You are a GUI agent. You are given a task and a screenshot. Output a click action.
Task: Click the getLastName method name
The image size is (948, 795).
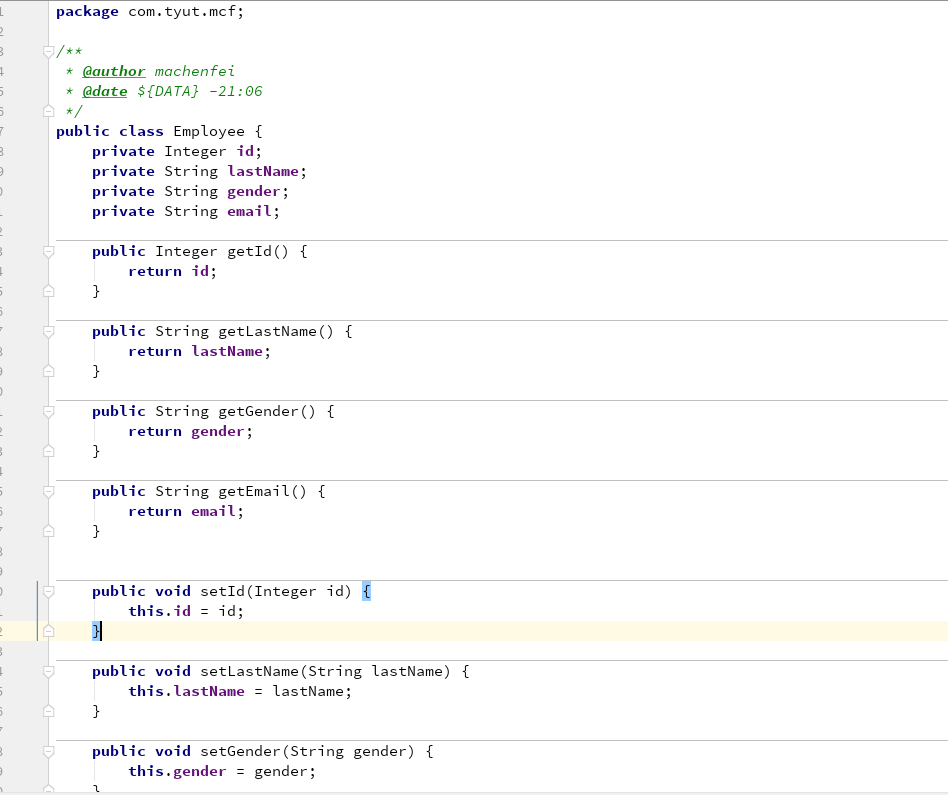pos(267,331)
